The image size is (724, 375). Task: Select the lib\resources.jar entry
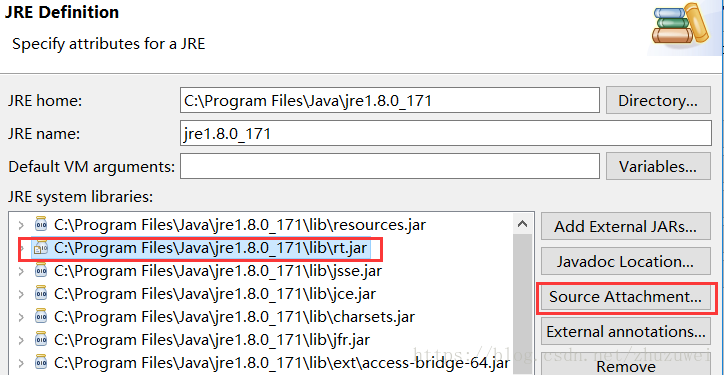[240, 225]
